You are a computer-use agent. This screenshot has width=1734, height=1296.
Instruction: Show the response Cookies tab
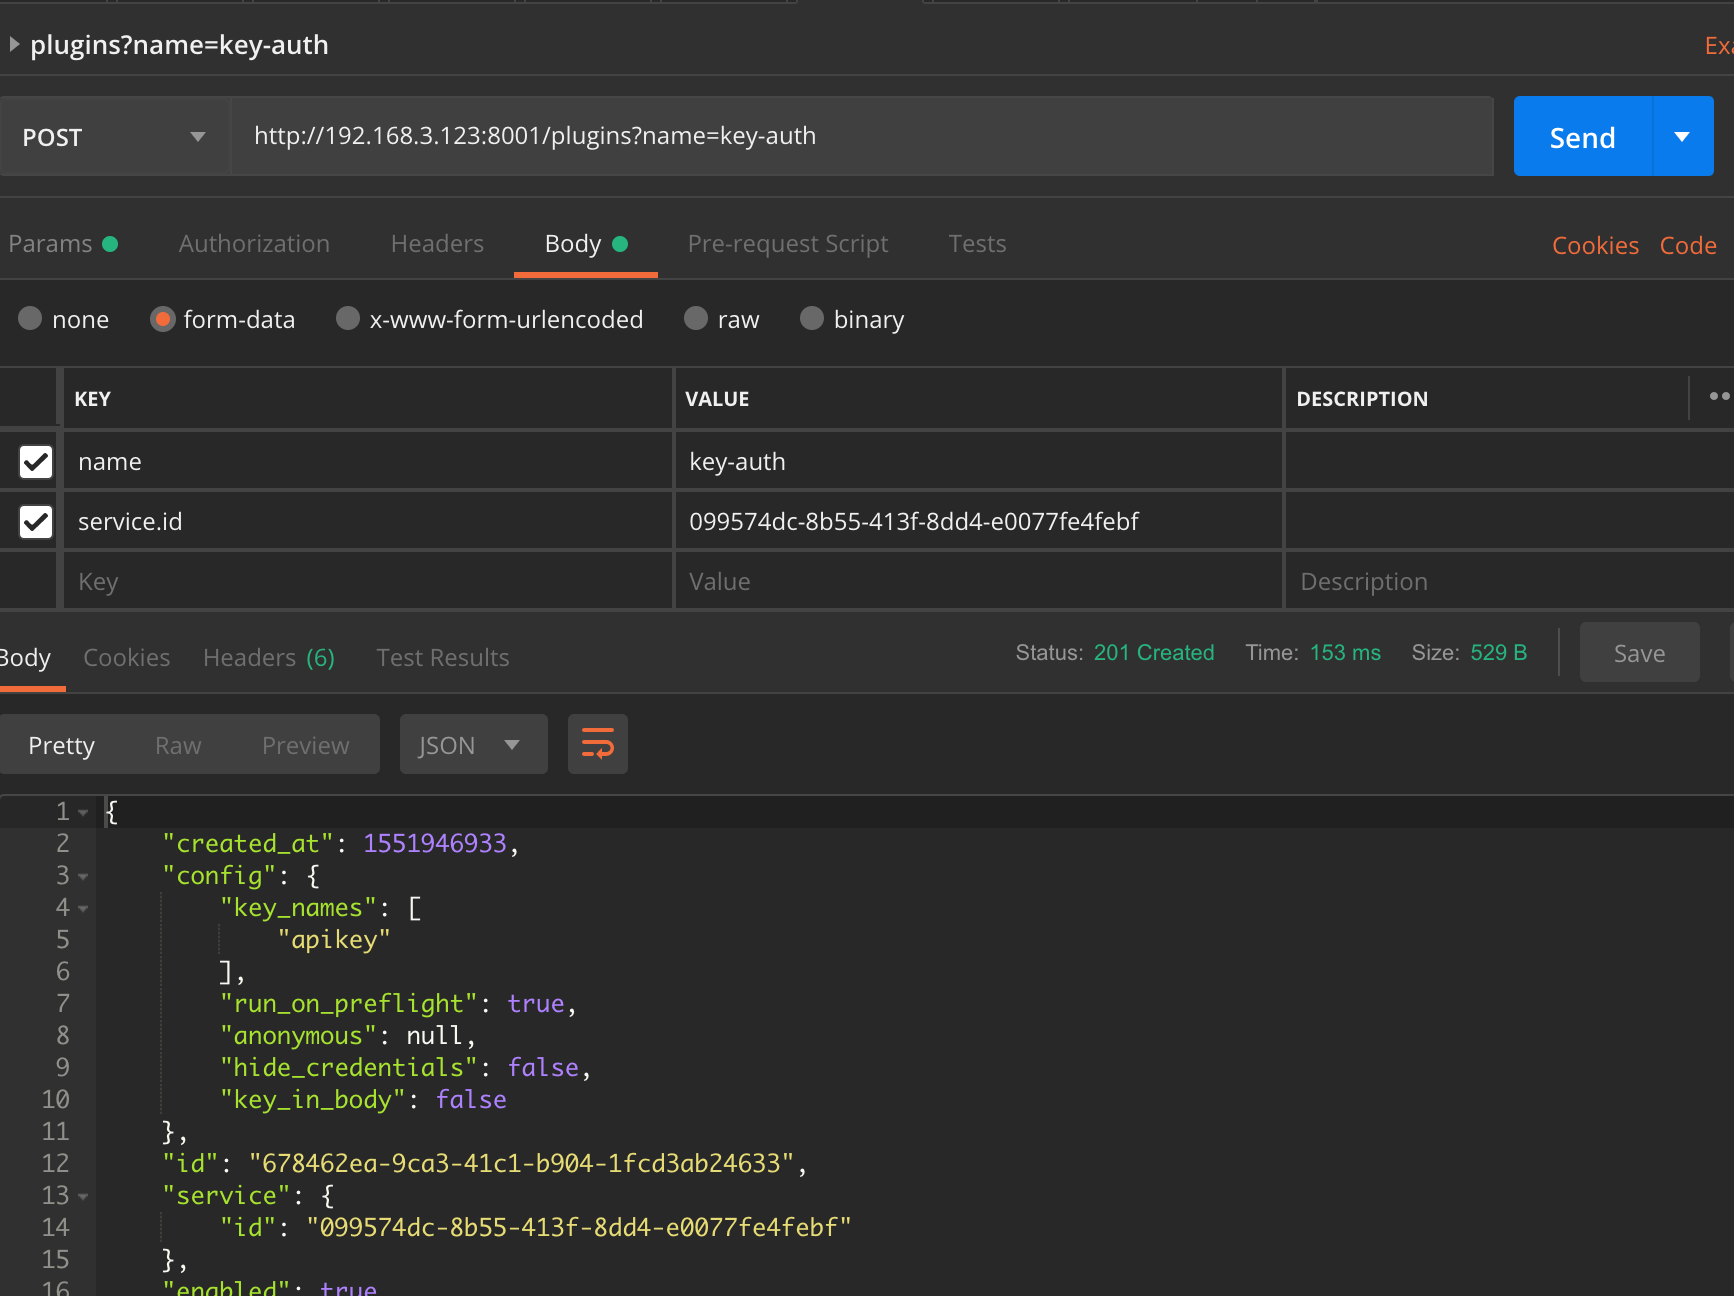pos(127,657)
